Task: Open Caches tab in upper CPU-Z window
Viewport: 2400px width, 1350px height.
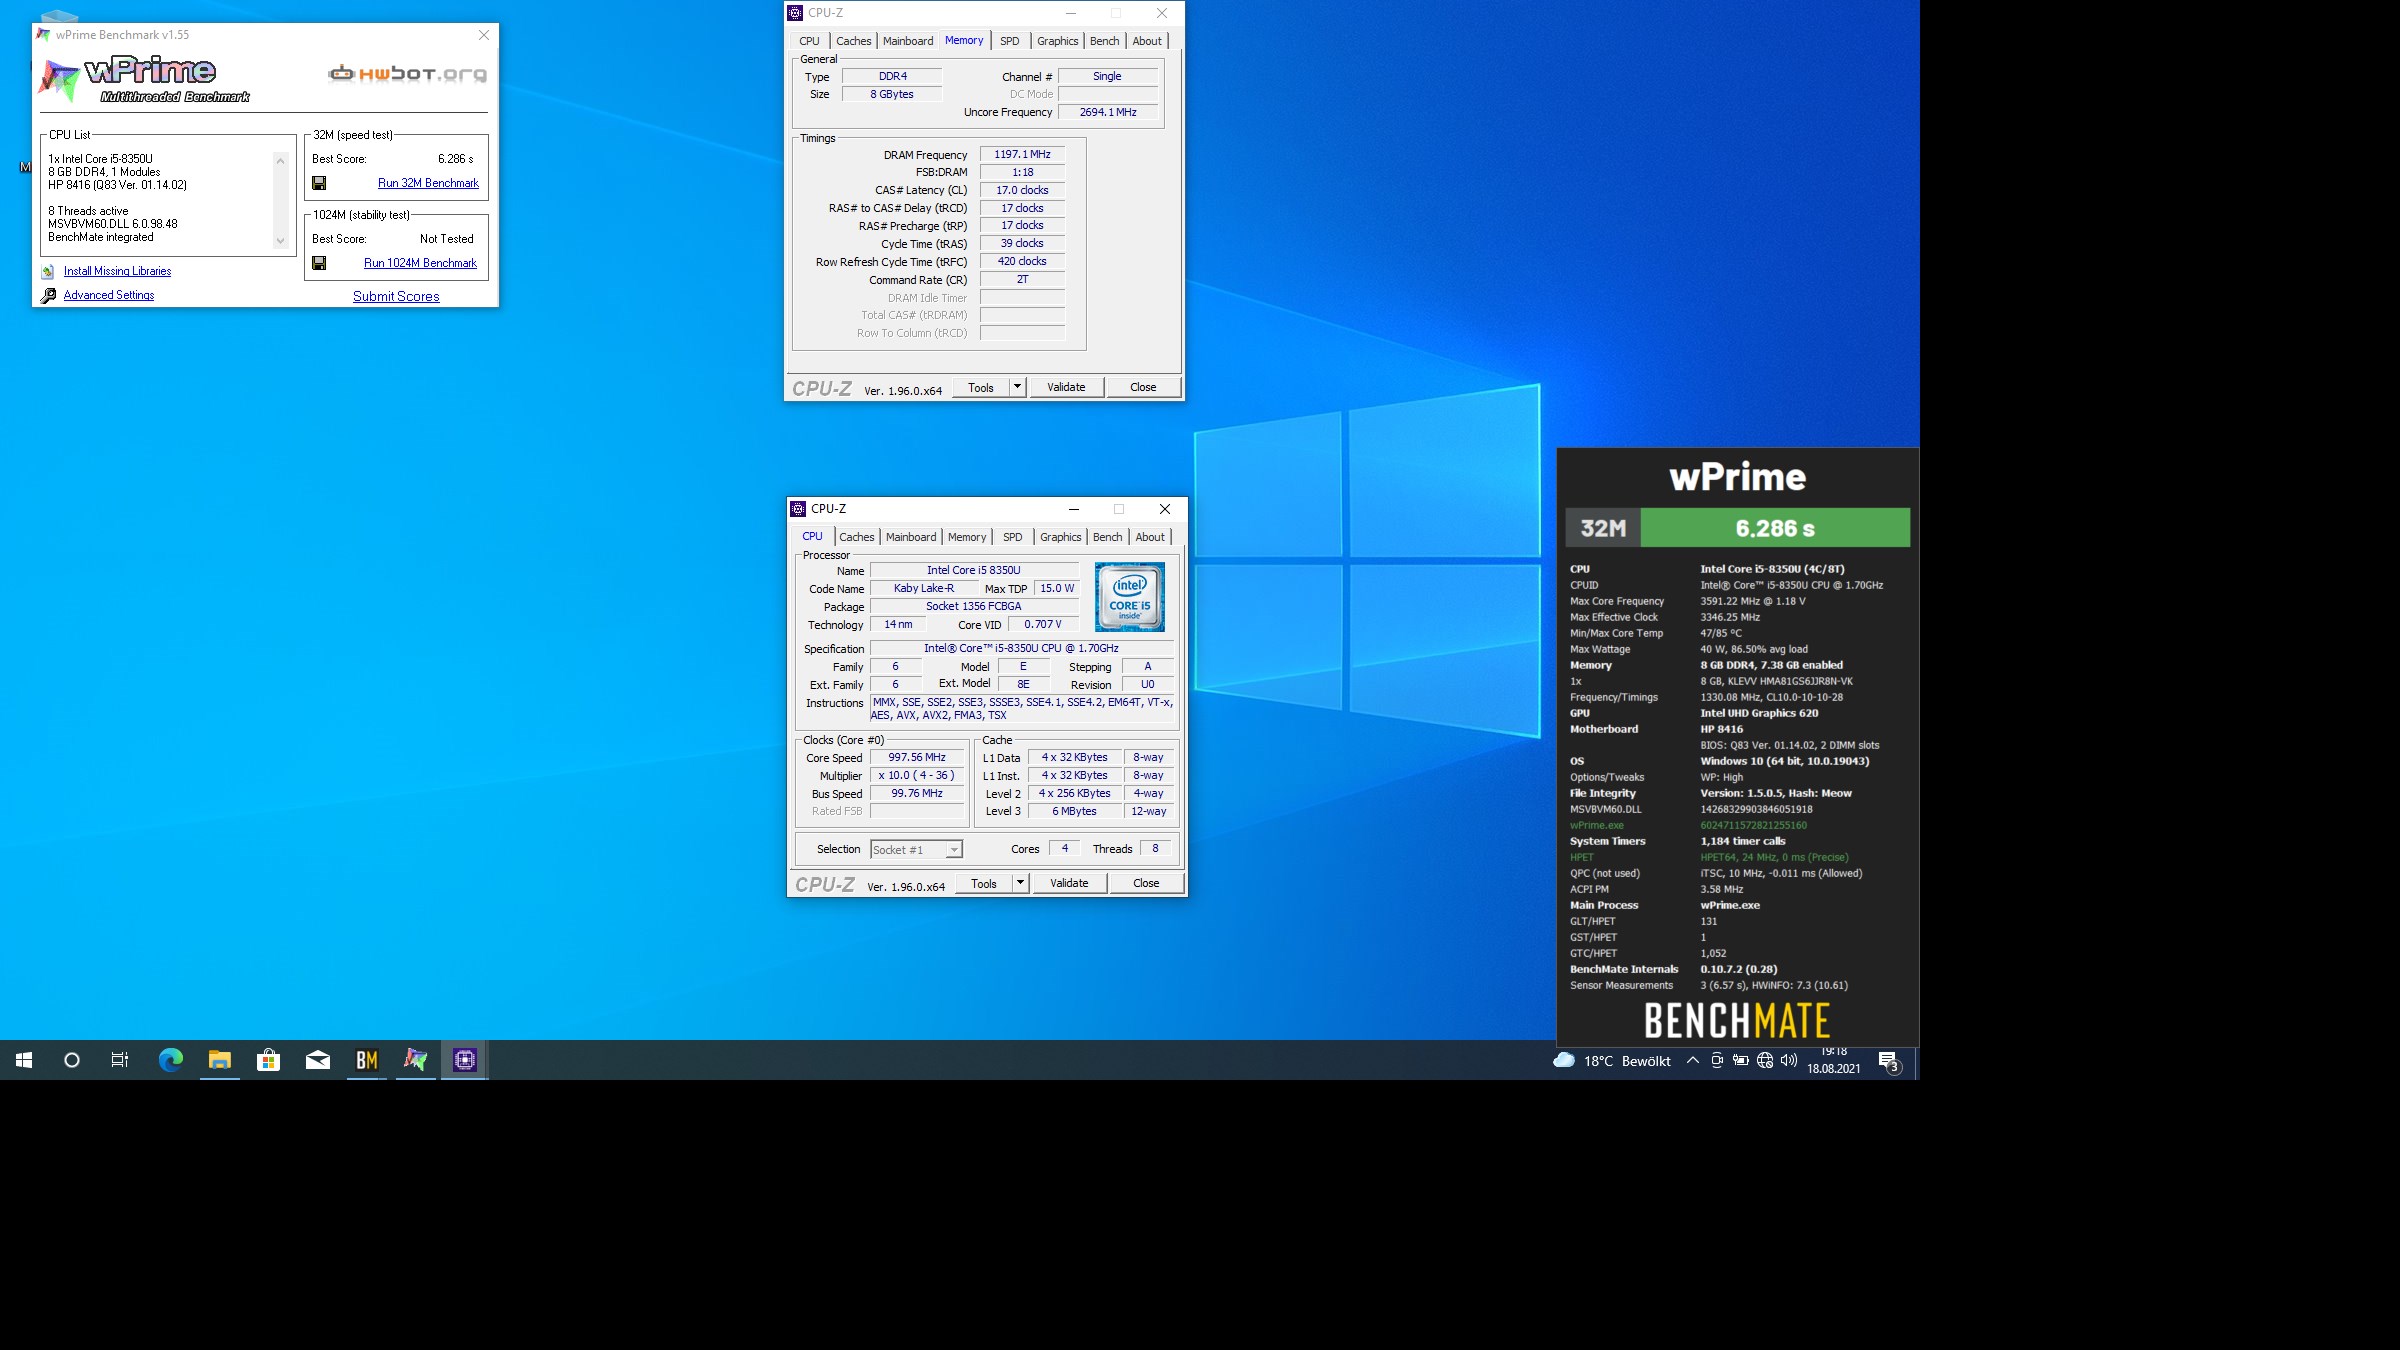Action: click(x=854, y=41)
